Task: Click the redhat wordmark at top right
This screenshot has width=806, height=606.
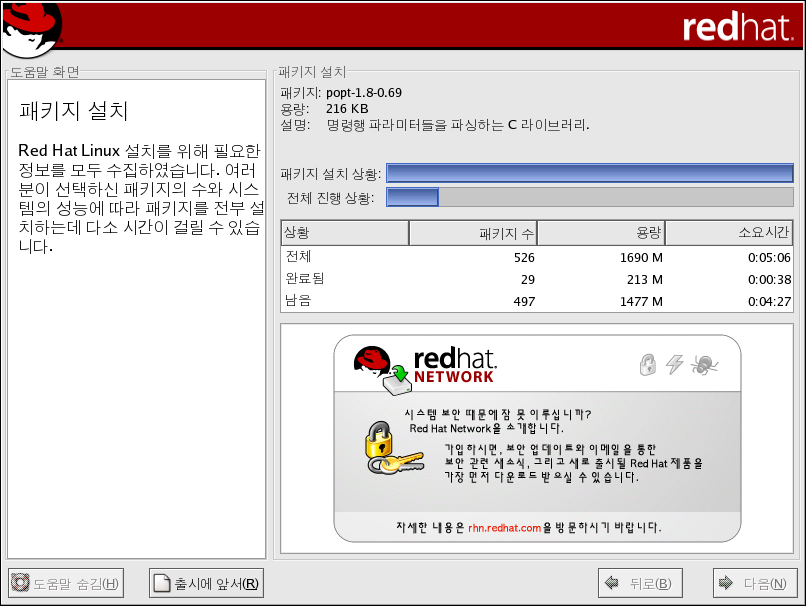Action: (x=738, y=28)
